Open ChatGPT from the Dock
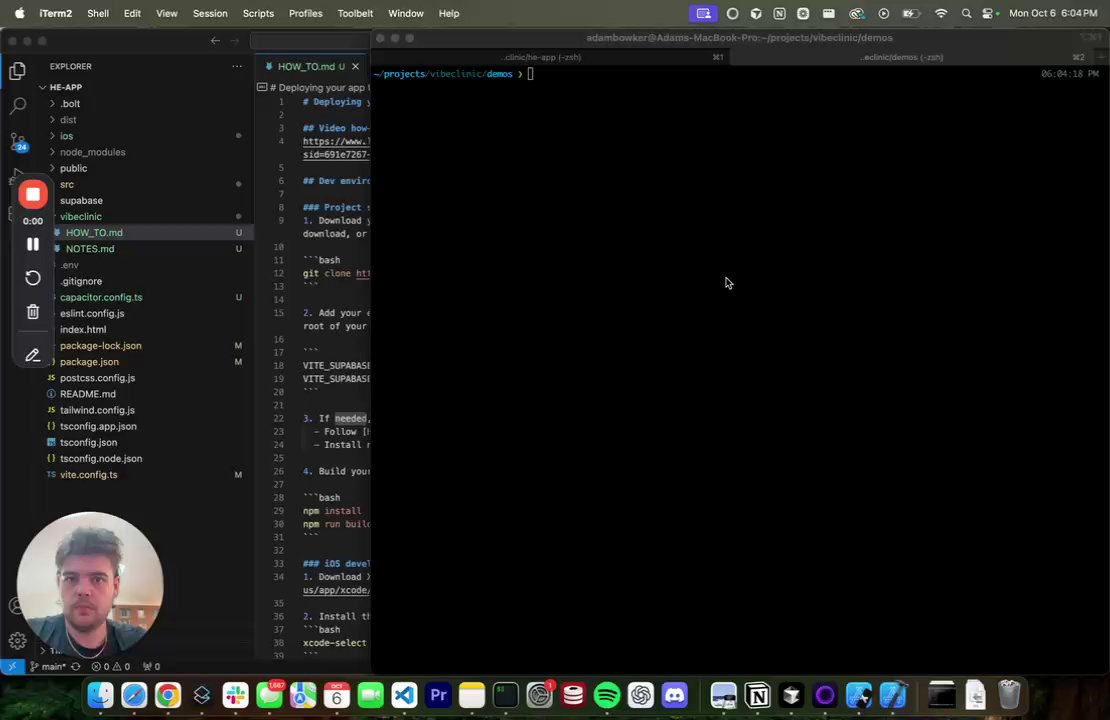This screenshot has height=720, width=1110. click(x=641, y=695)
